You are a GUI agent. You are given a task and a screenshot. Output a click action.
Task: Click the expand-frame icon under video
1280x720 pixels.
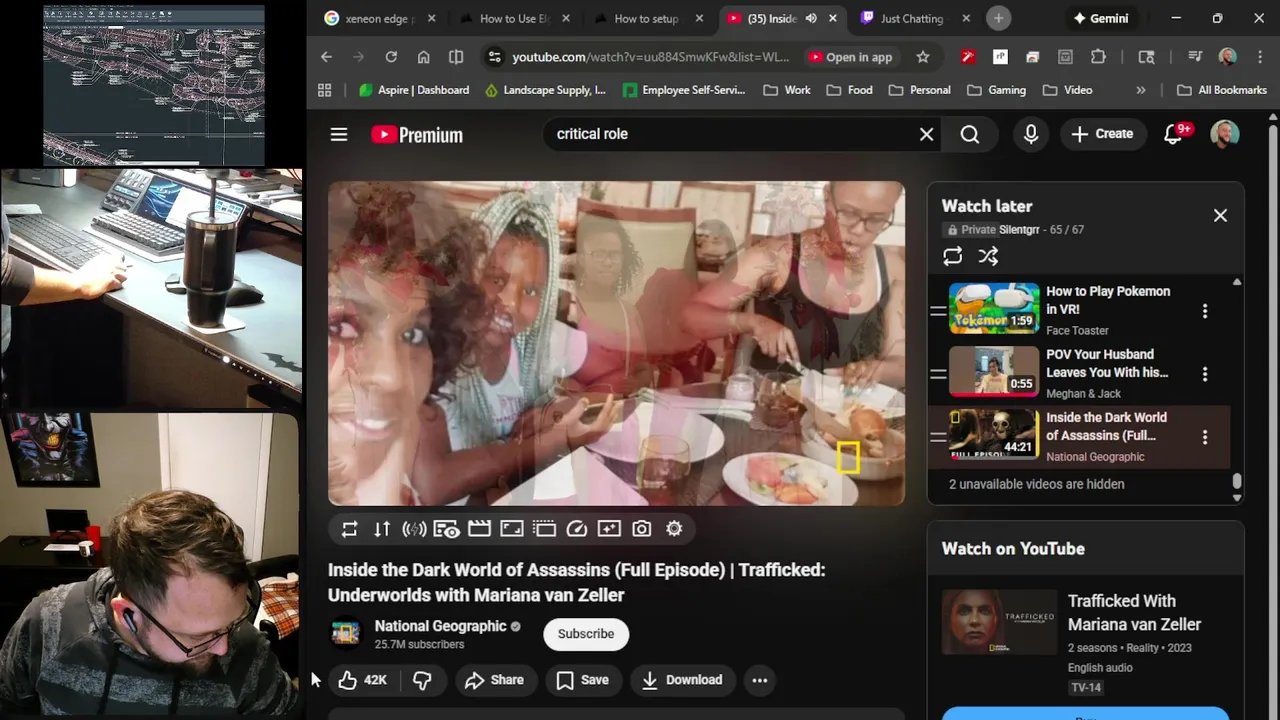pyautogui.click(x=512, y=529)
